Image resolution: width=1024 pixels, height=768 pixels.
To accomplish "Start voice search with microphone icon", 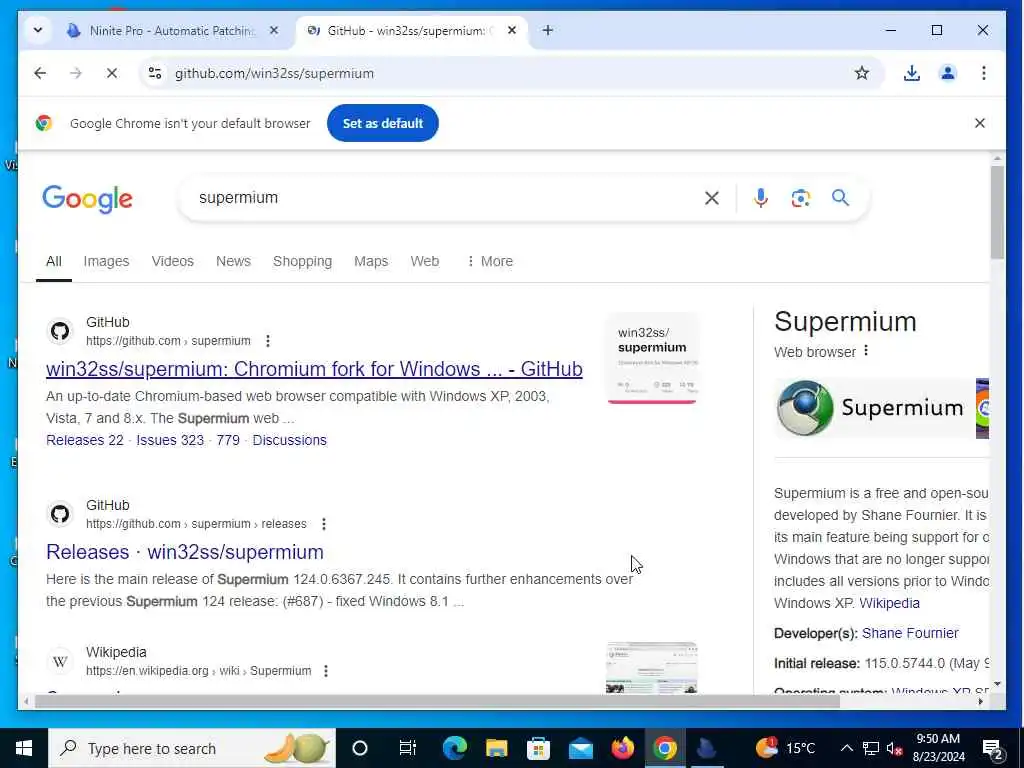I will pos(760,198).
